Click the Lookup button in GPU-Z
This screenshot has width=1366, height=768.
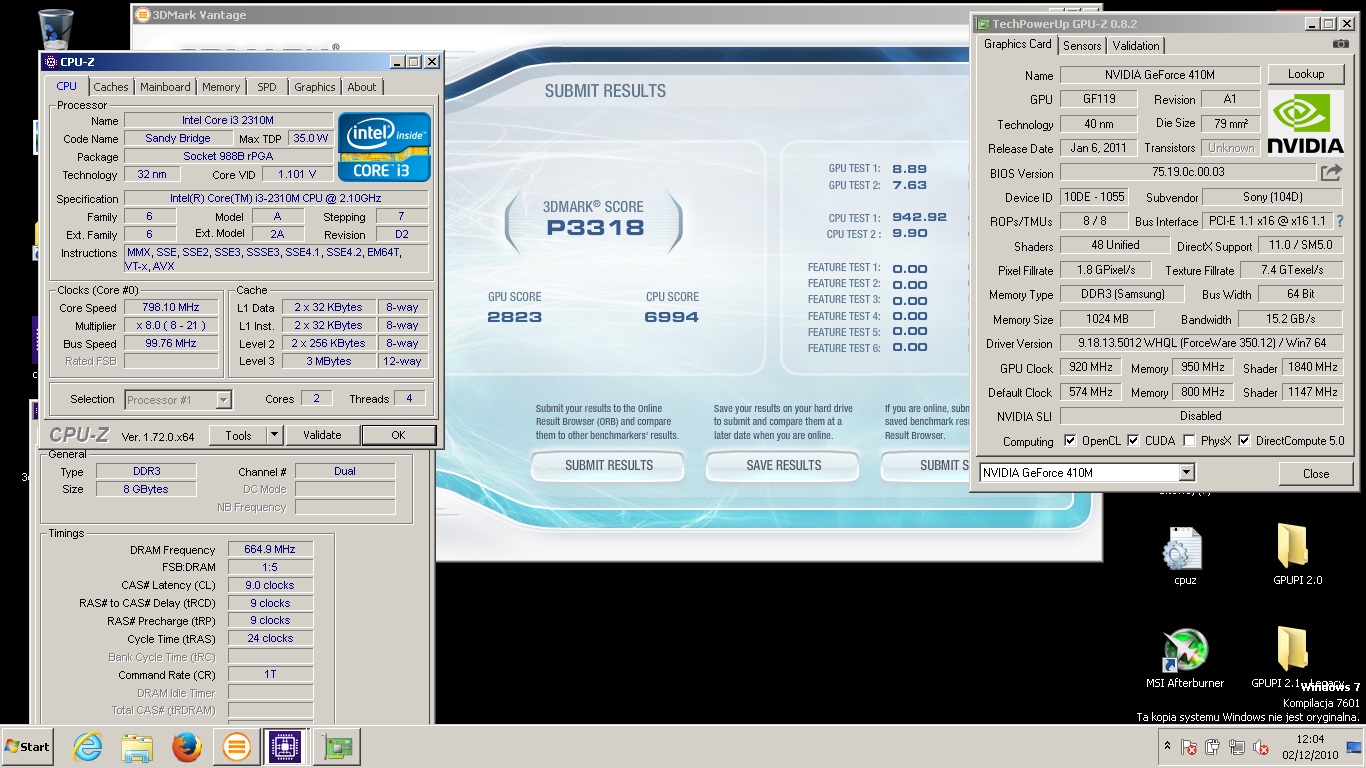point(1306,74)
